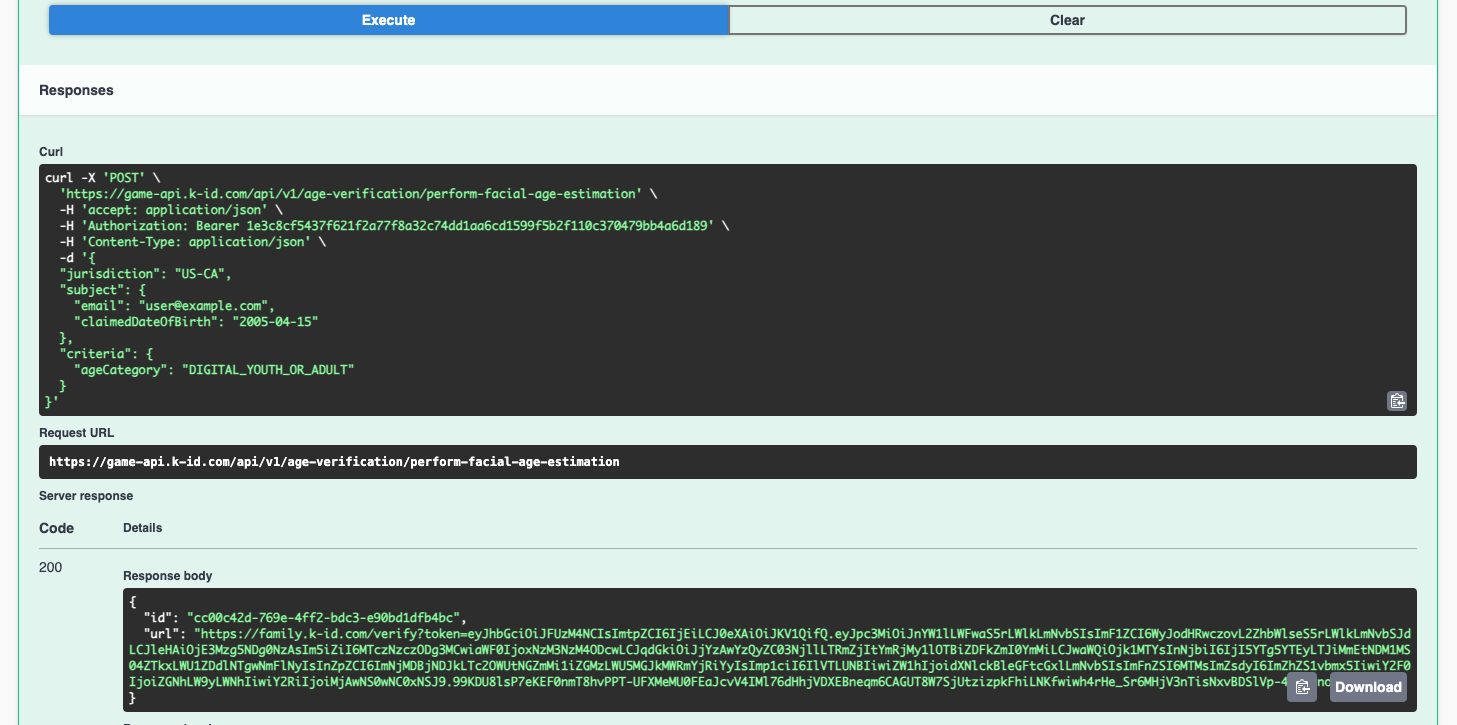Click the Response body label
The image size is (1457, 725).
click(x=167, y=576)
